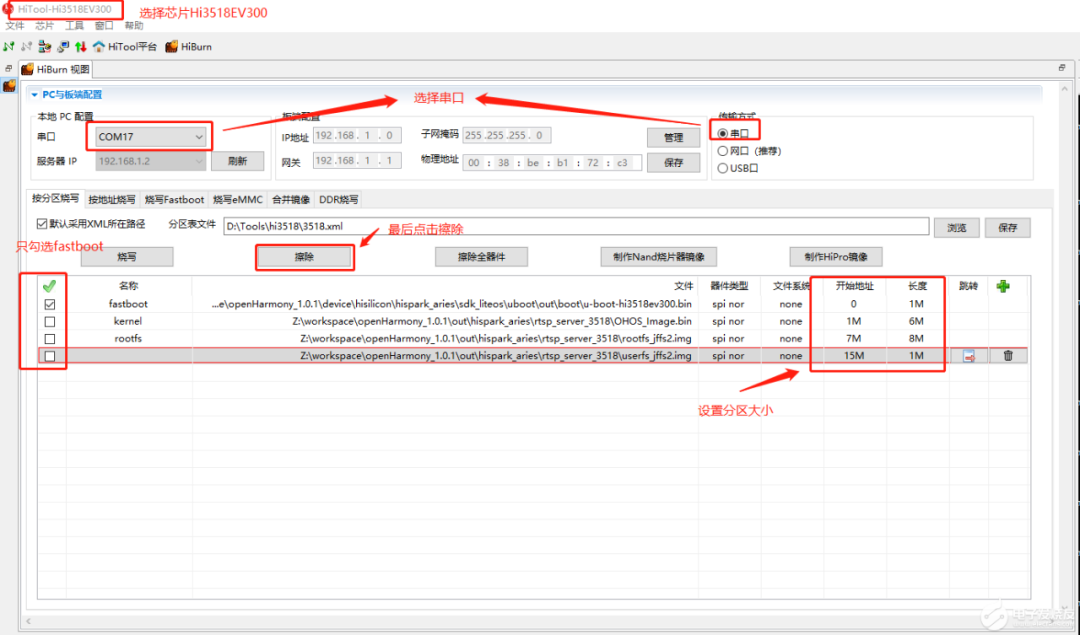Click the add partition green plus icon
This screenshot has width=1080, height=635.
[1003, 287]
